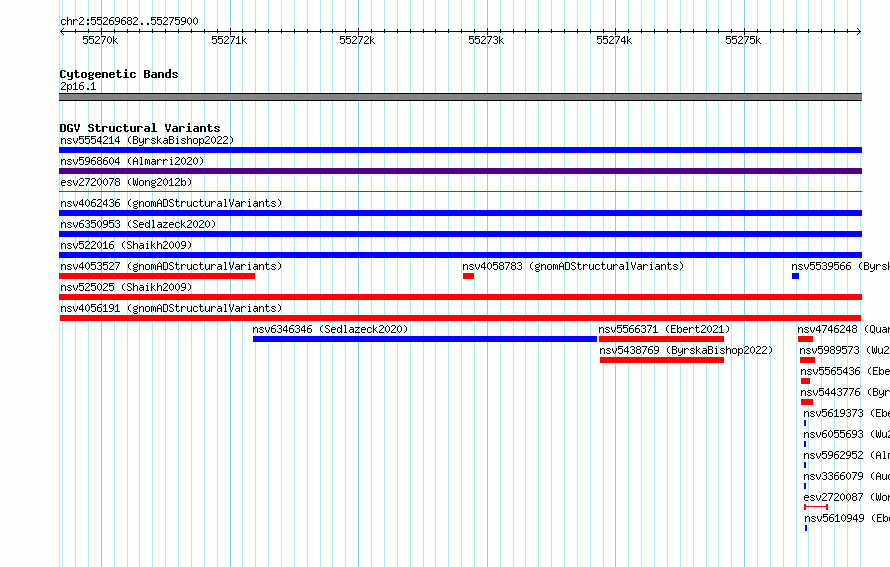Open the nsv5438769 (ByrskaBishop2022) label
This screenshot has width=890, height=567.
pyautogui.click(x=686, y=350)
